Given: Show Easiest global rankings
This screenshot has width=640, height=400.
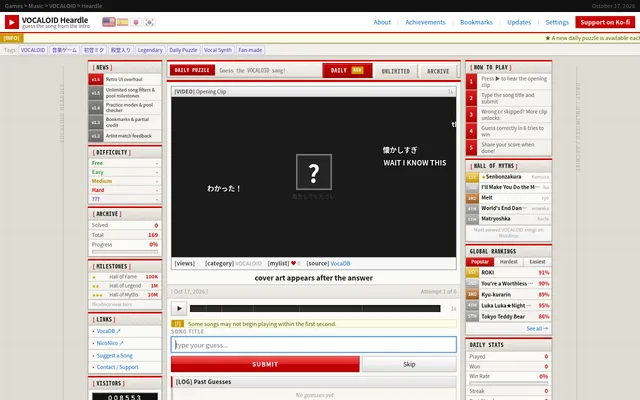Looking at the screenshot, I should click(537, 262).
